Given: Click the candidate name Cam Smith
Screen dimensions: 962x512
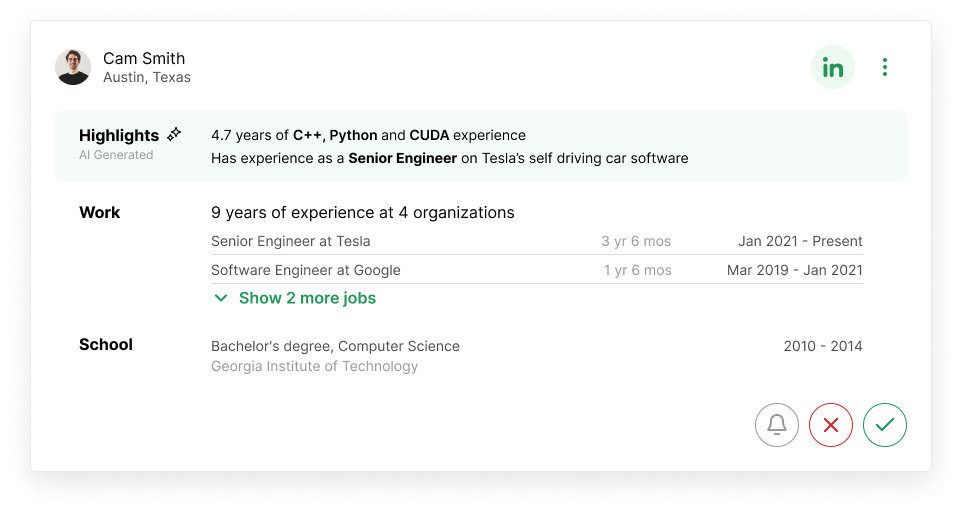Looking at the screenshot, I should [x=144, y=58].
